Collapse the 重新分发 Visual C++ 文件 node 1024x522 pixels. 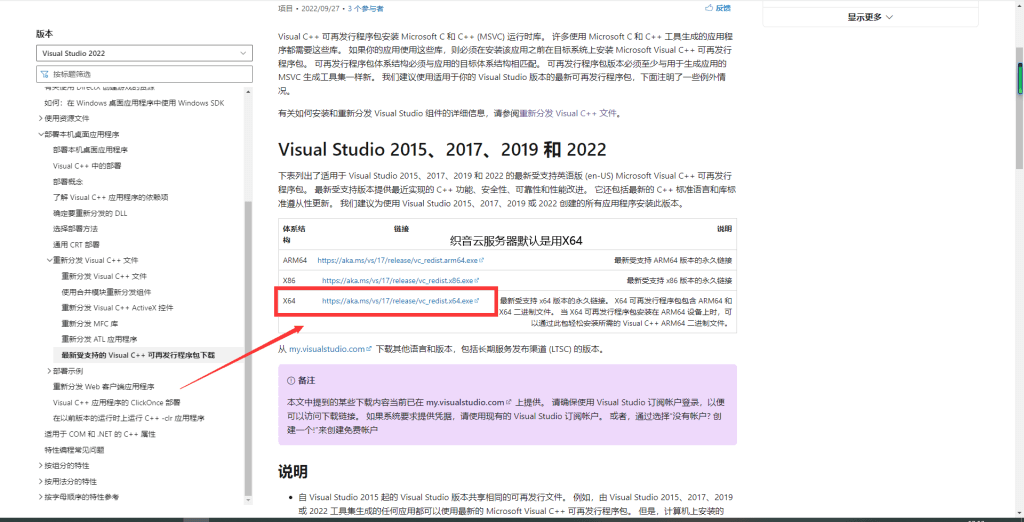(x=49, y=260)
